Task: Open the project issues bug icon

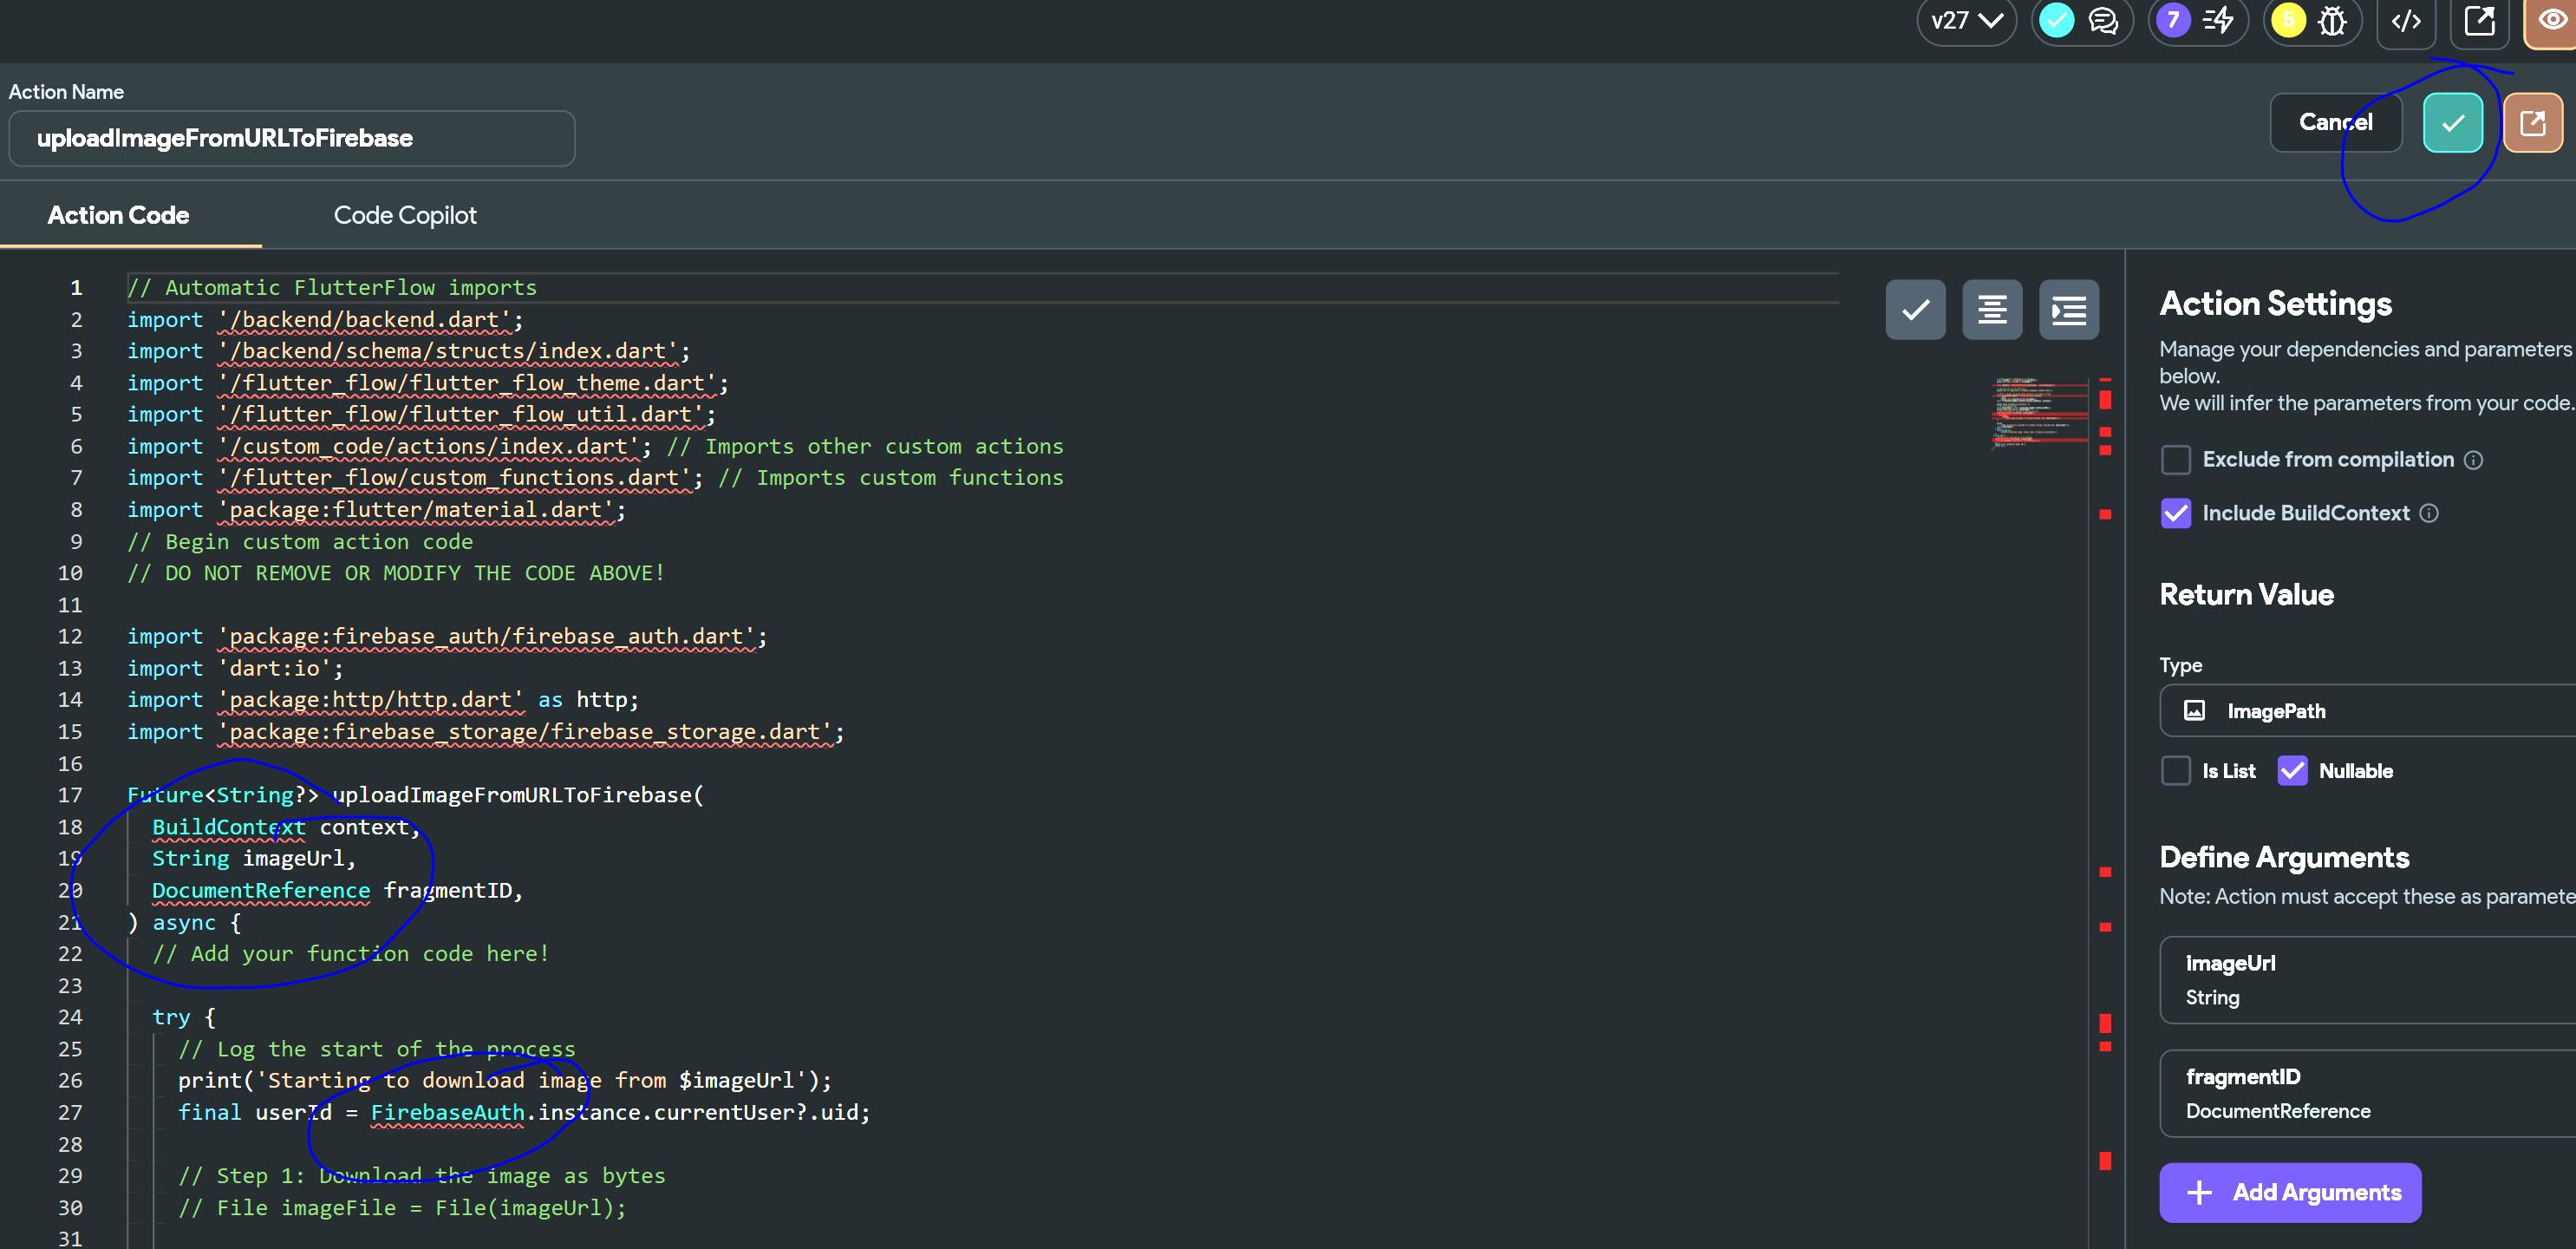Action: (x=2332, y=21)
